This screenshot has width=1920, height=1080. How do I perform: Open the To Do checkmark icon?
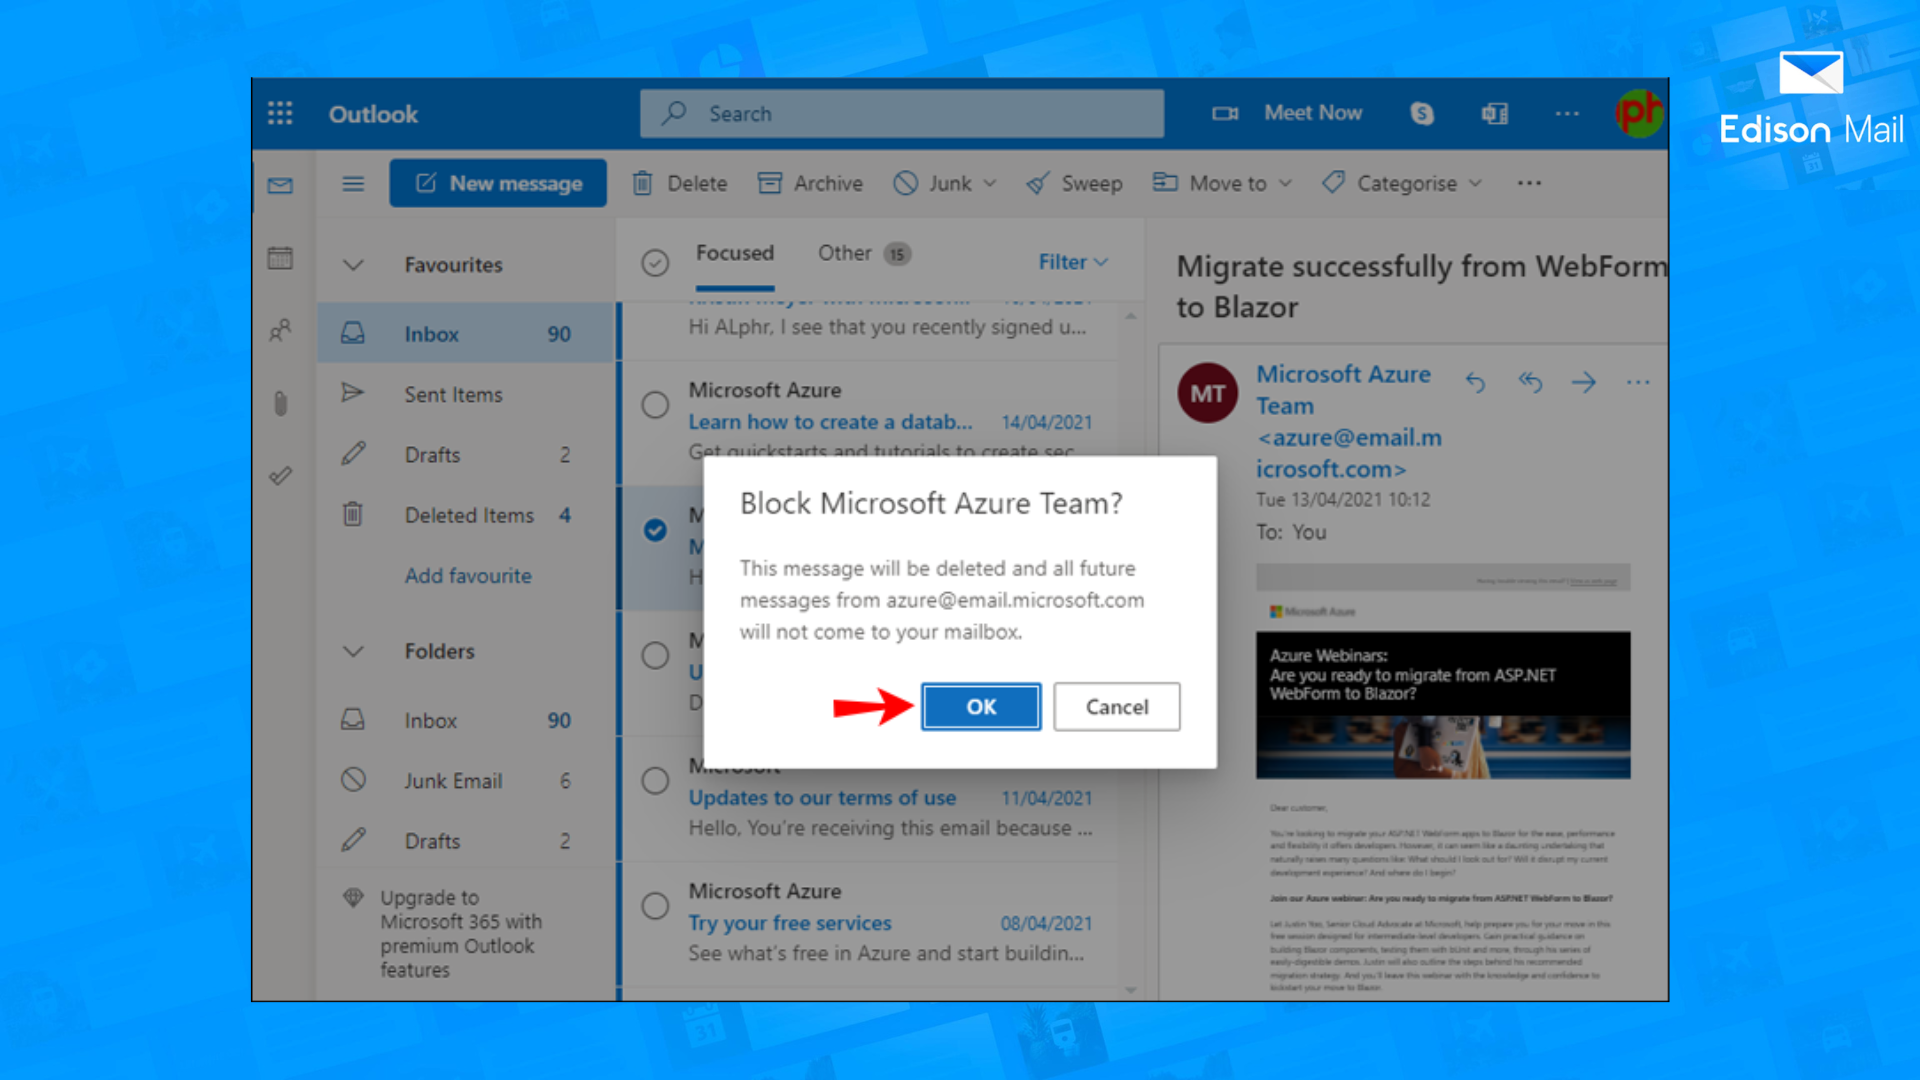(281, 475)
